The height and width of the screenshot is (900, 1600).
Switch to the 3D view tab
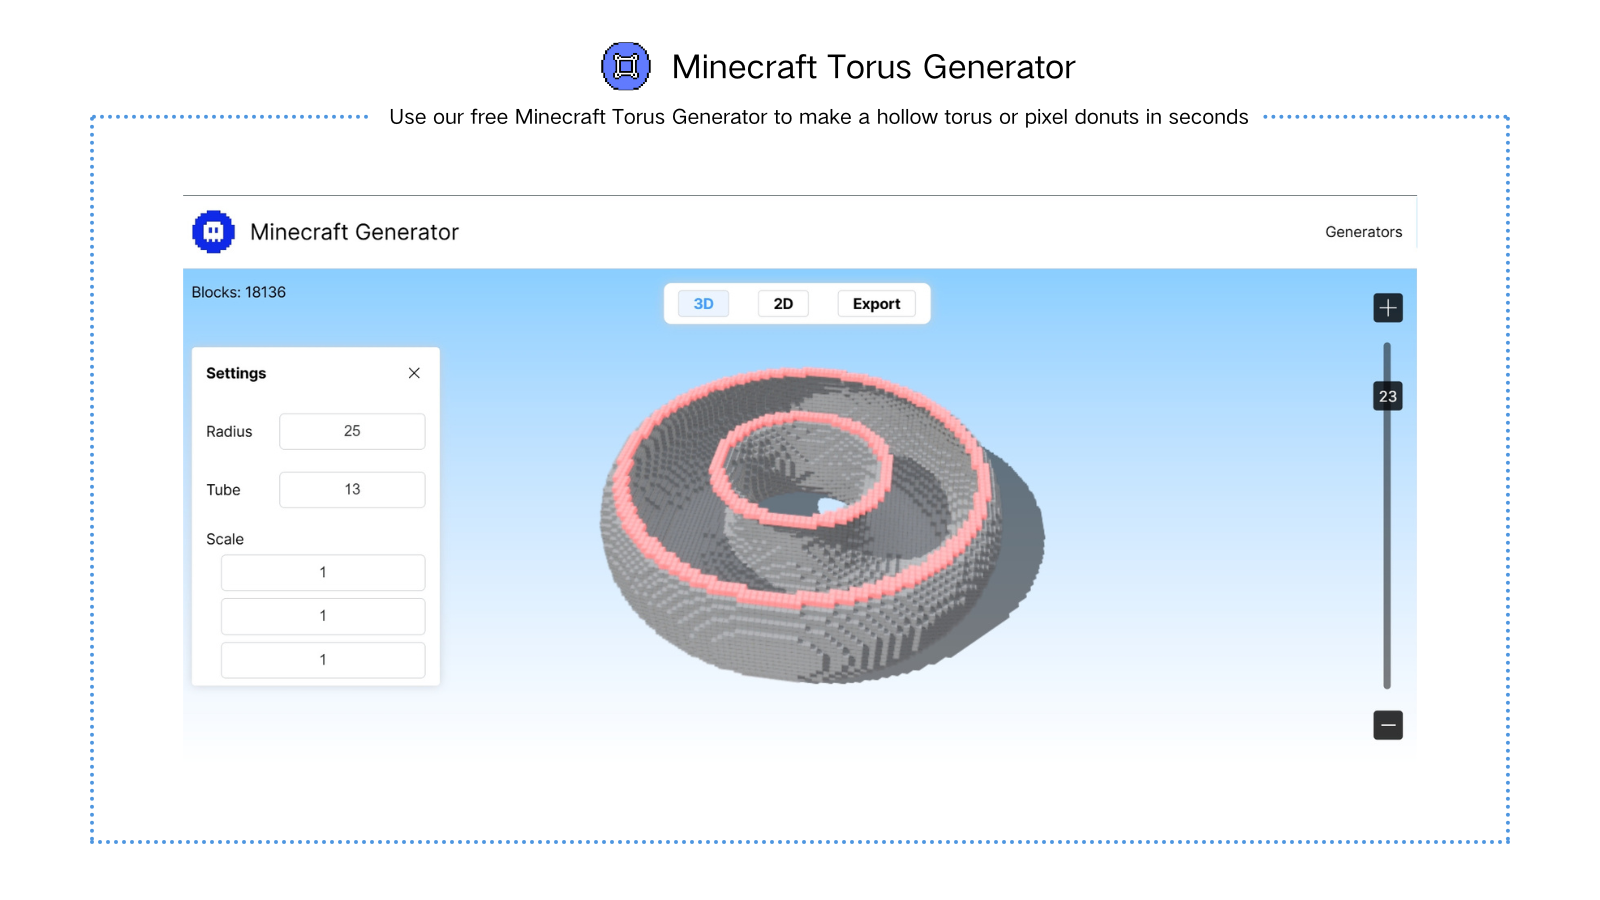[703, 304]
